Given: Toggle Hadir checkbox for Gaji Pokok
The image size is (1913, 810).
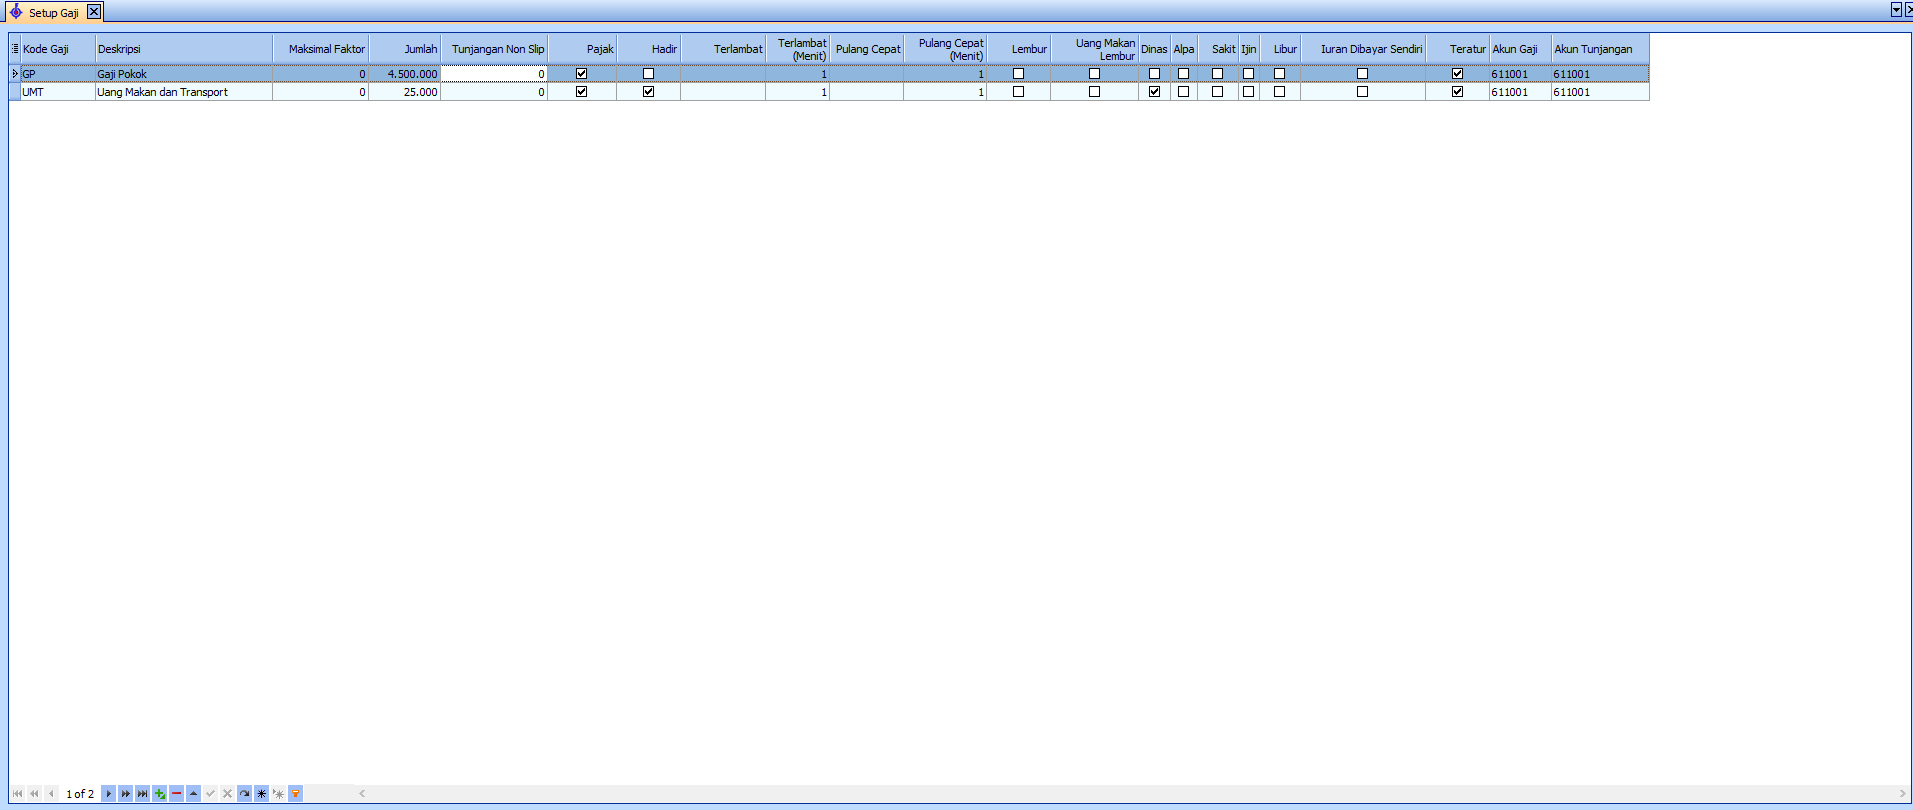Looking at the screenshot, I should [648, 73].
